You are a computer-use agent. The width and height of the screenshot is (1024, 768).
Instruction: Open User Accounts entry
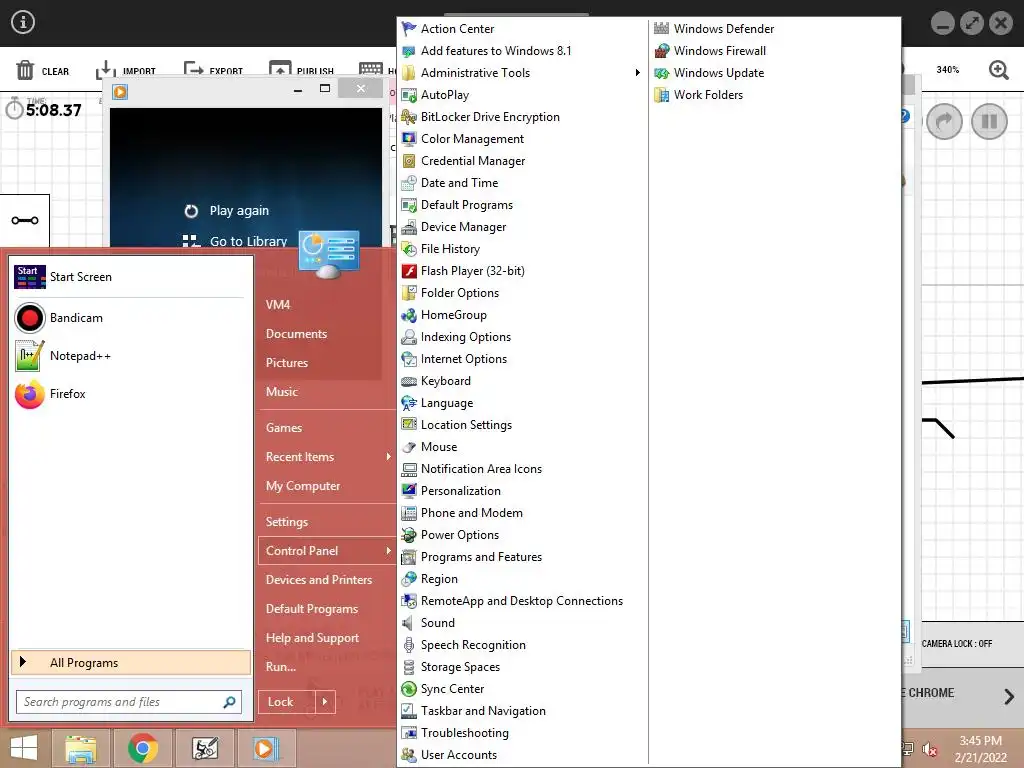point(458,755)
